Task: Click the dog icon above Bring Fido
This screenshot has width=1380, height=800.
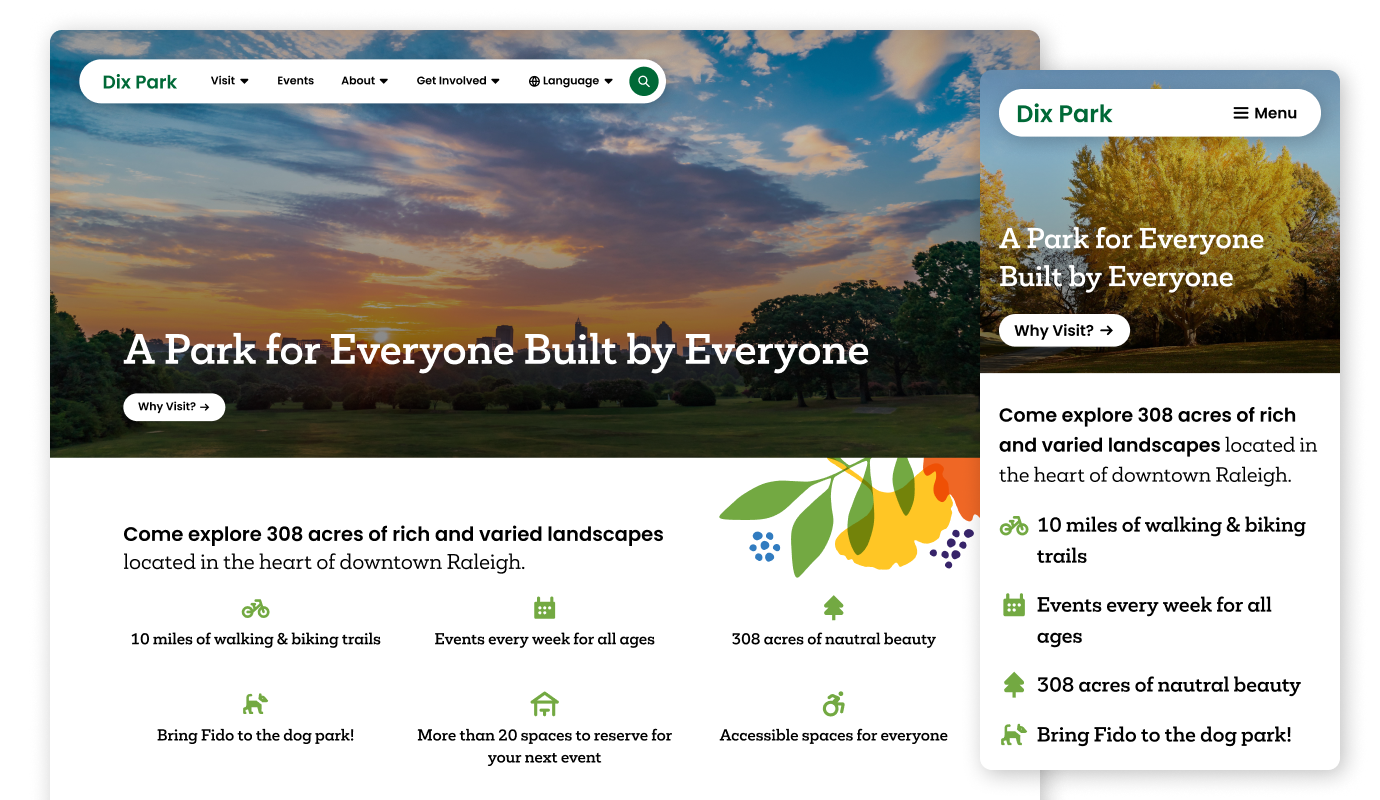Action: coord(256,703)
